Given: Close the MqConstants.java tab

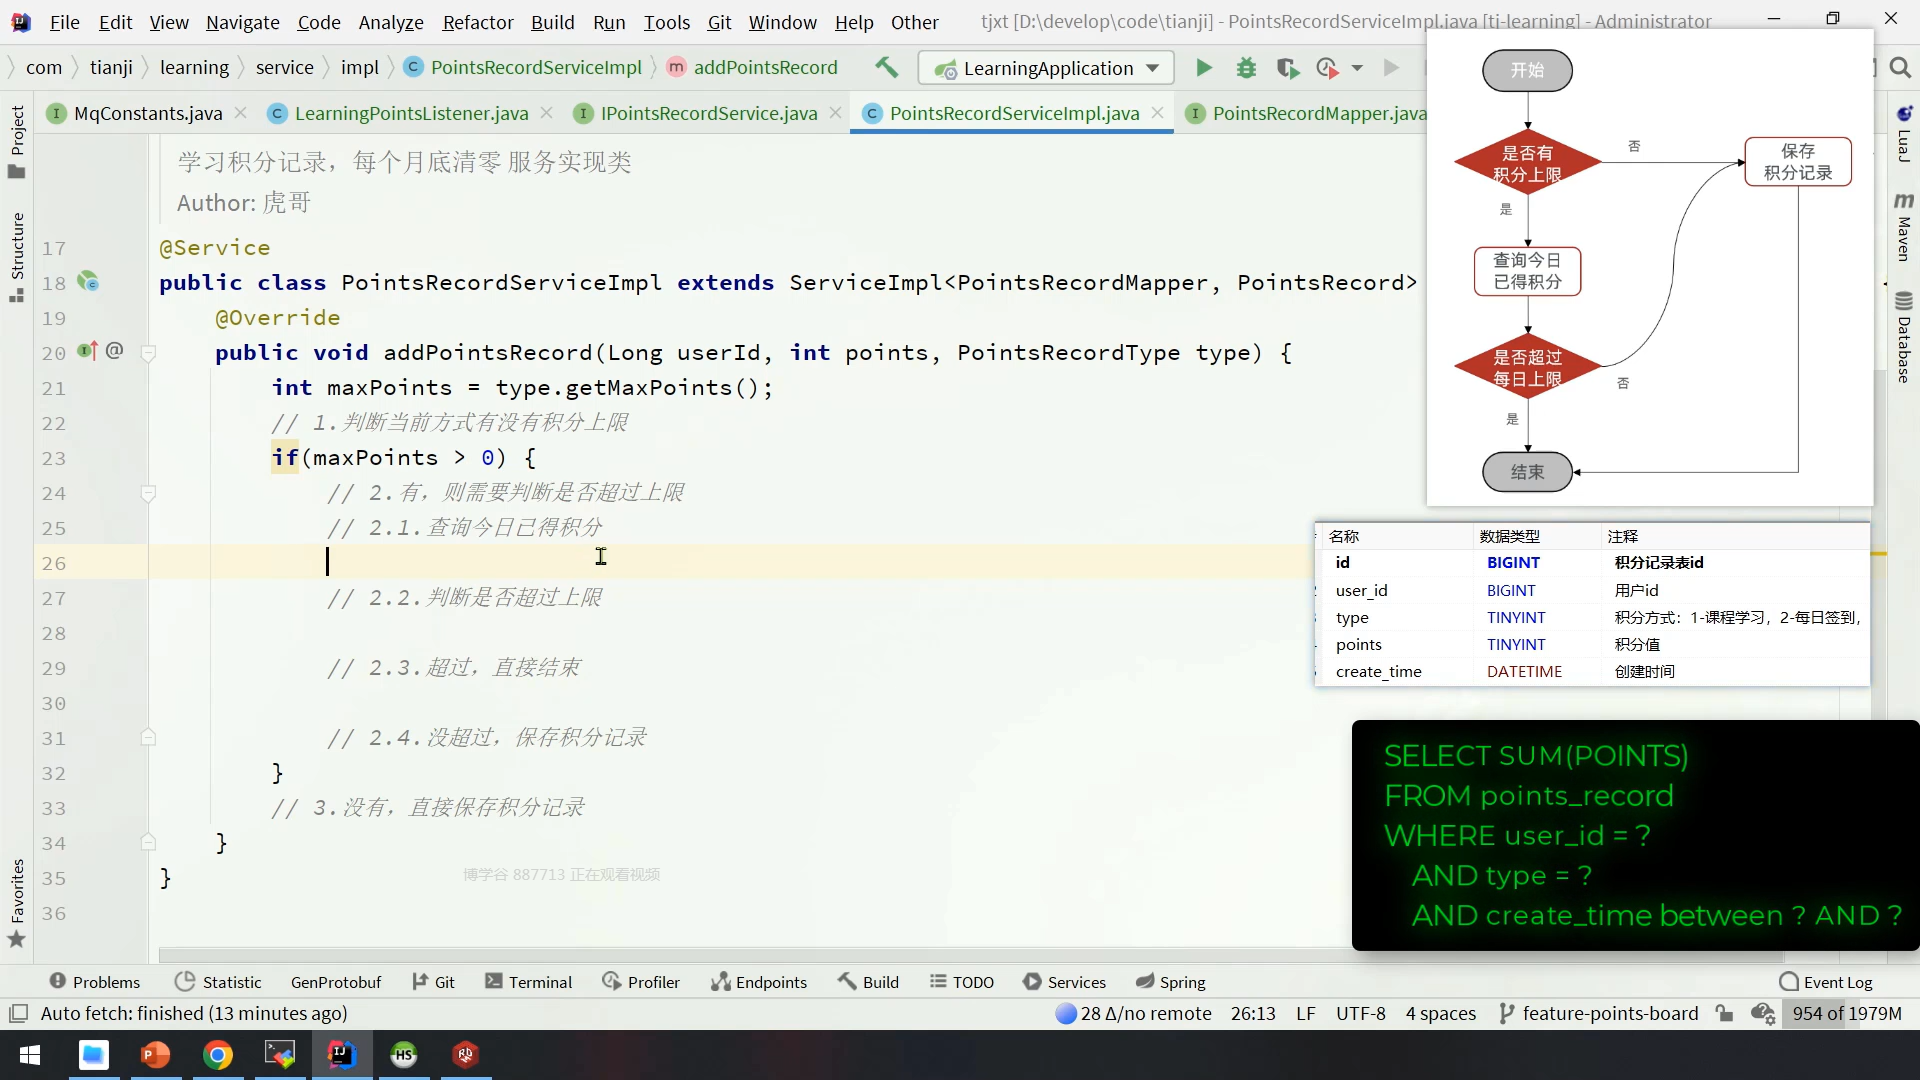Looking at the screenshot, I should [x=241, y=113].
